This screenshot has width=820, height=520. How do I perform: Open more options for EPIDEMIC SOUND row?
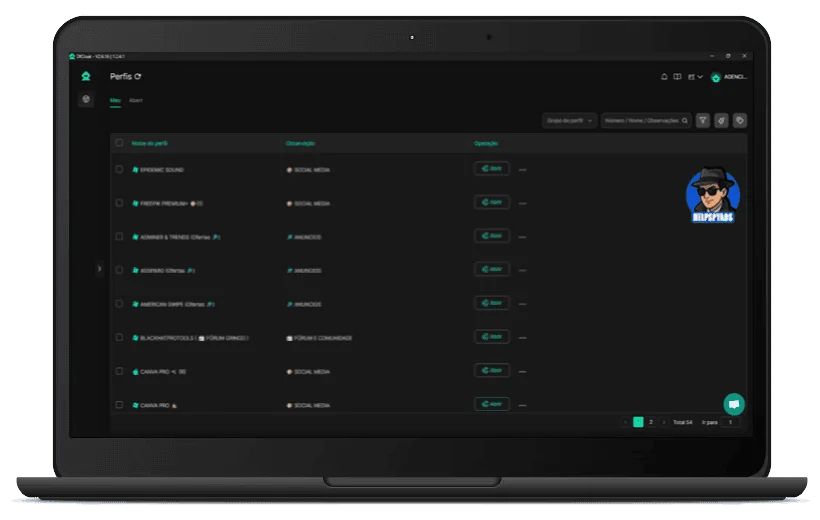pyautogui.click(x=522, y=170)
